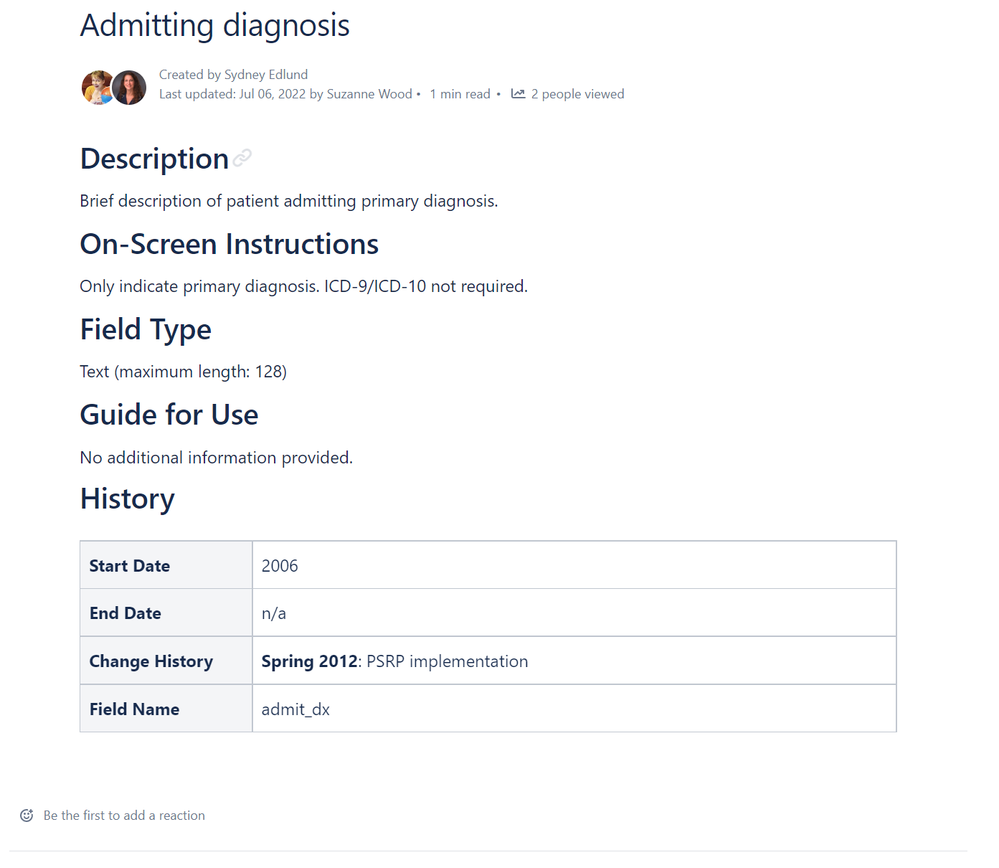Click the Description heading anchor link icon
This screenshot has height=868, width=999.
(x=242, y=158)
